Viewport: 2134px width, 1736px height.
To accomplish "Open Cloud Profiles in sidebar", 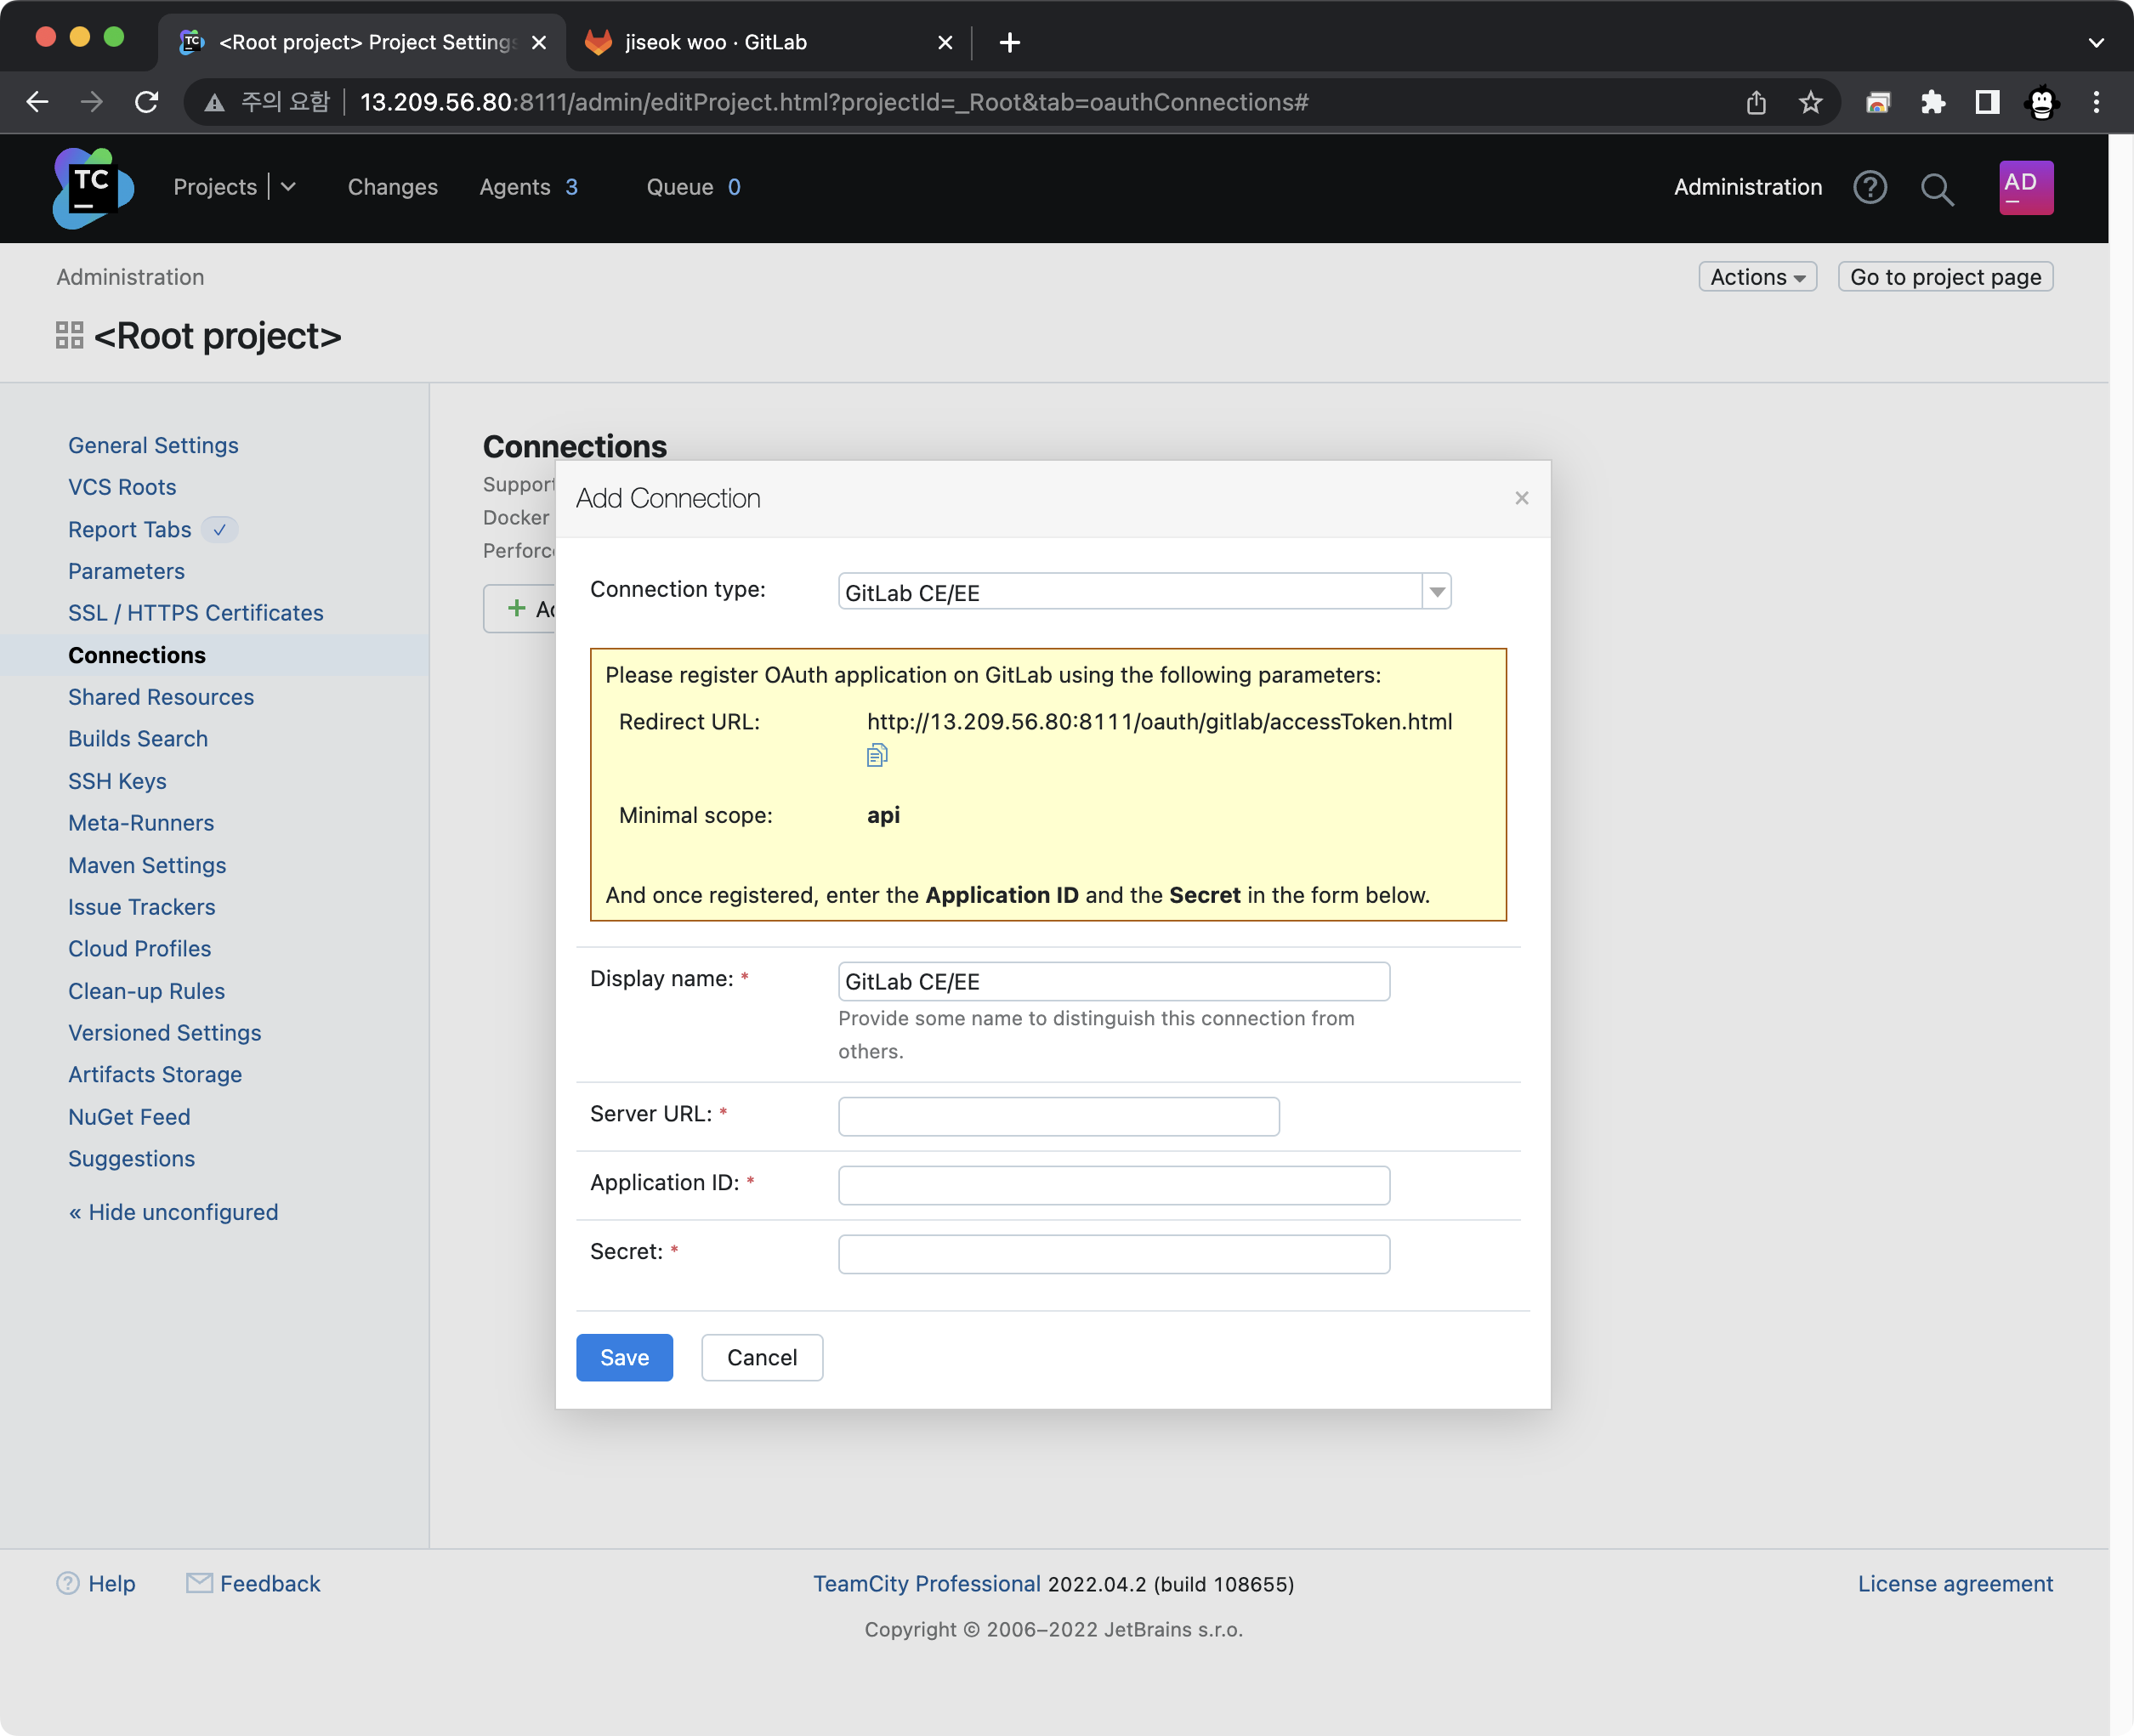I will point(140,949).
